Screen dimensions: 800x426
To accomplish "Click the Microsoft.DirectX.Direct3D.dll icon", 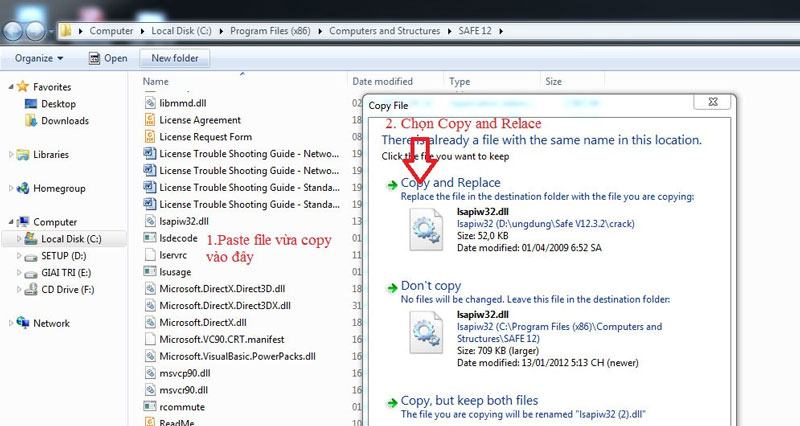I will coord(150,288).
